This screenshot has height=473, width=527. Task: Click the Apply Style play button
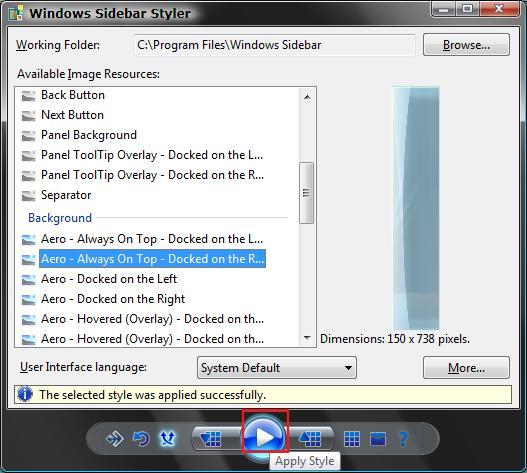tap(265, 437)
